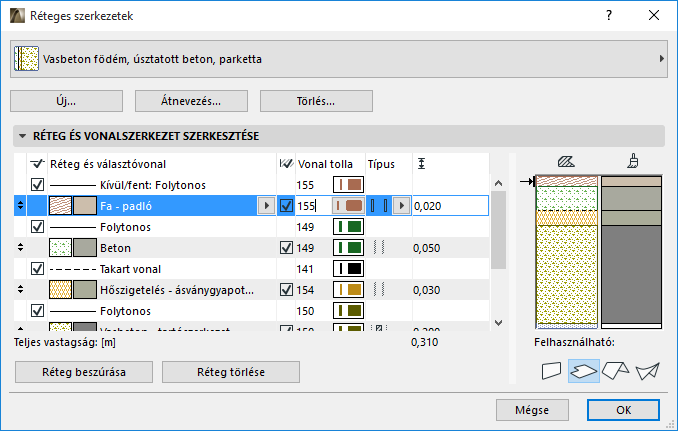Click the layer list scroll up arrow
The width and height of the screenshot is (678, 431).
point(498,183)
